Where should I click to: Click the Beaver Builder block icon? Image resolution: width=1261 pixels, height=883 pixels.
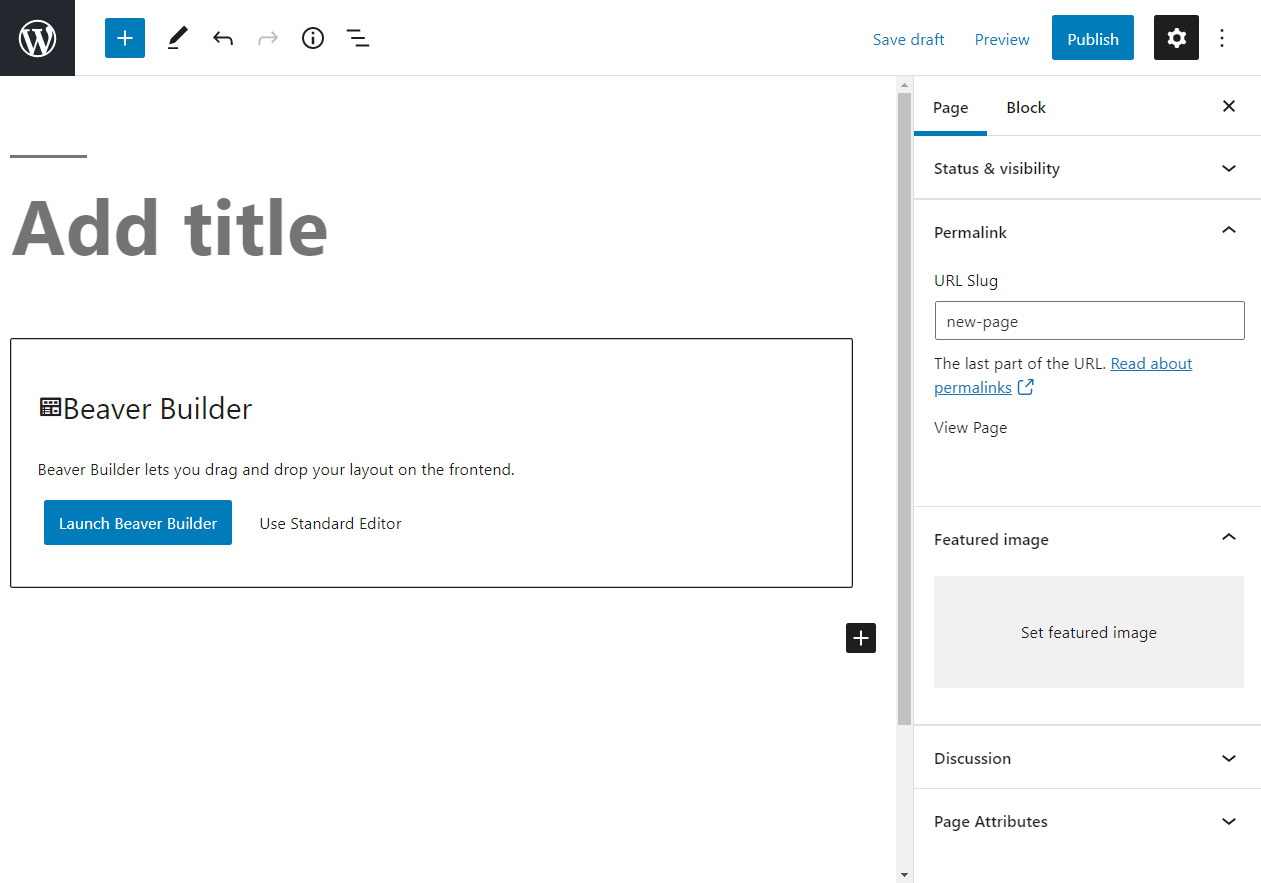coord(50,406)
